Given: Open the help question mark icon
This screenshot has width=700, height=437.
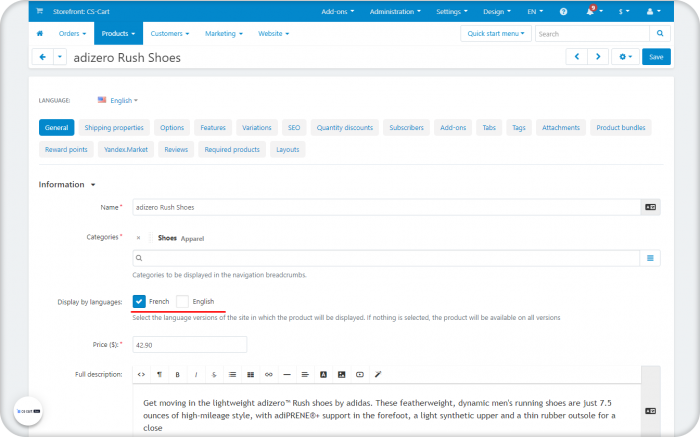Looking at the screenshot, I should [x=563, y=12].
